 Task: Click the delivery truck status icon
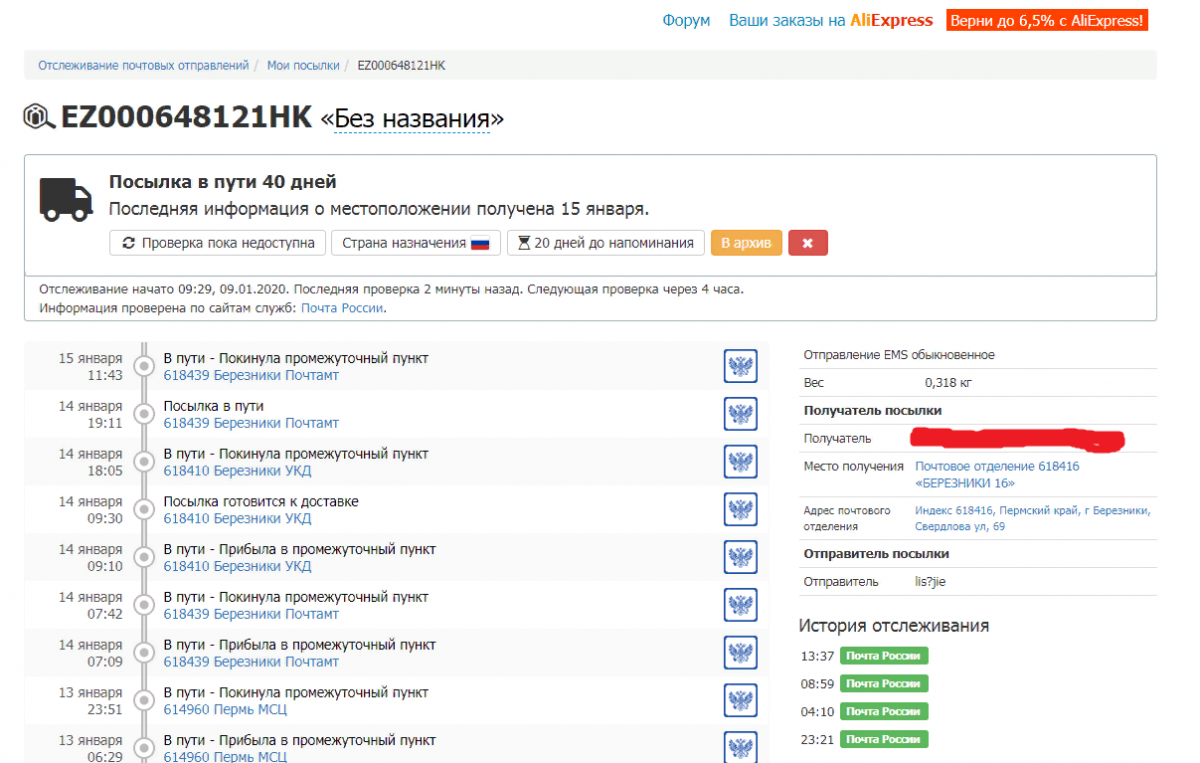point(66,199)
